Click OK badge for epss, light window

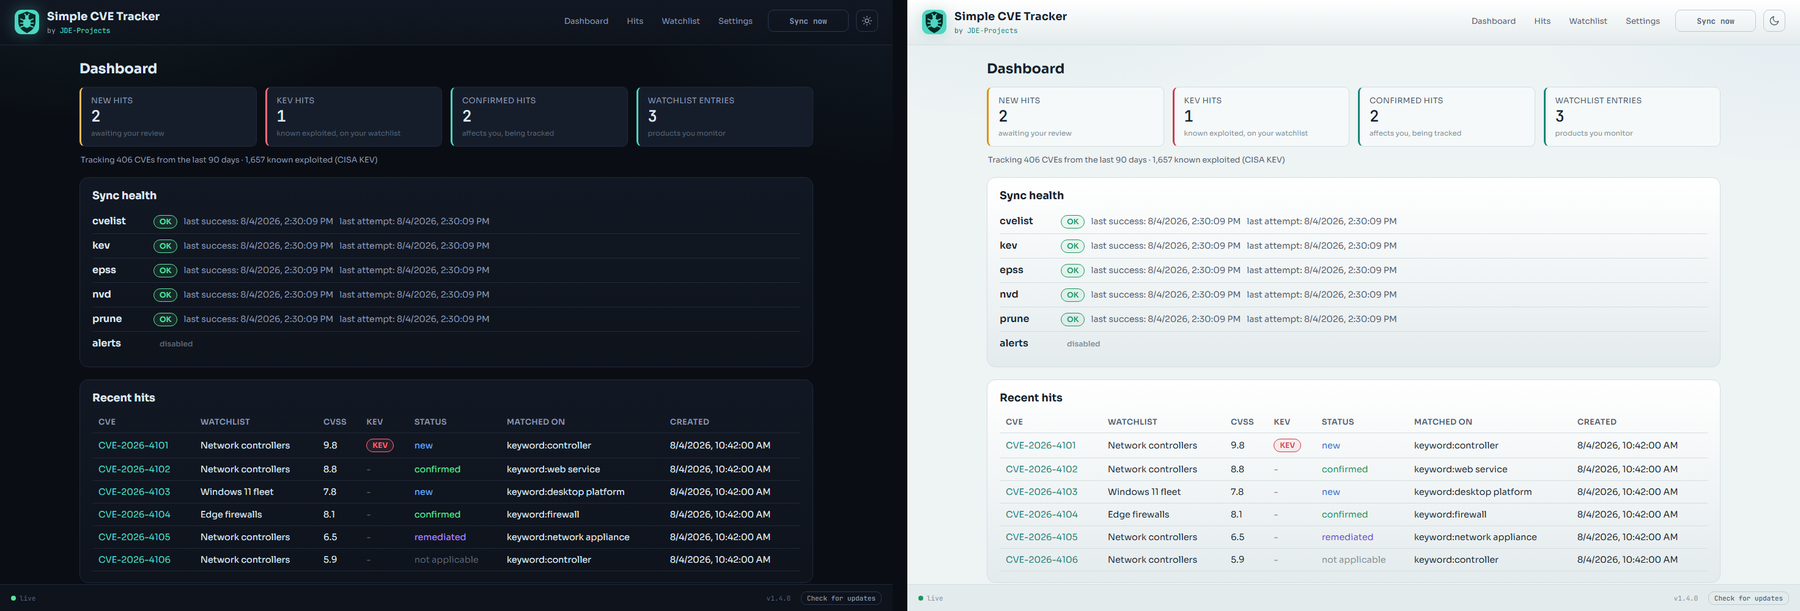(x=1072, y=271)
